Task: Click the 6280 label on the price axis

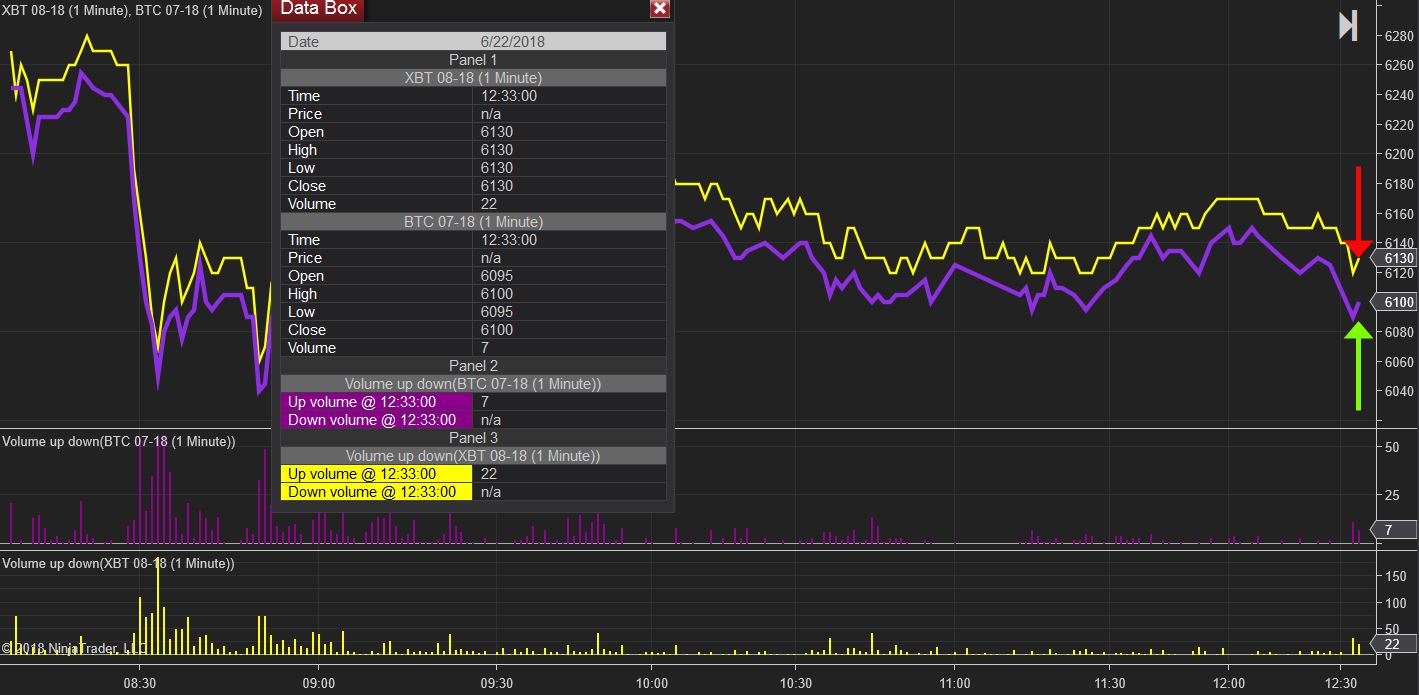Action: point(1398,36)
